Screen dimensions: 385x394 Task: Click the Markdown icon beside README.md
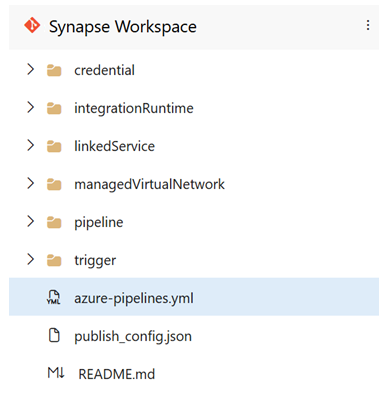tap(56, 373)
